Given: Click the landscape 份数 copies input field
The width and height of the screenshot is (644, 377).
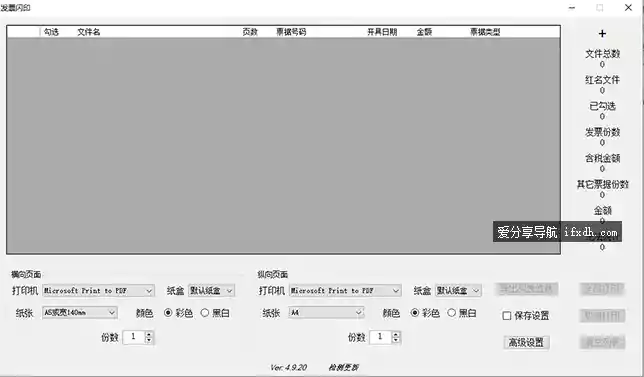Looking at the screenshot, I should point(134,337).
